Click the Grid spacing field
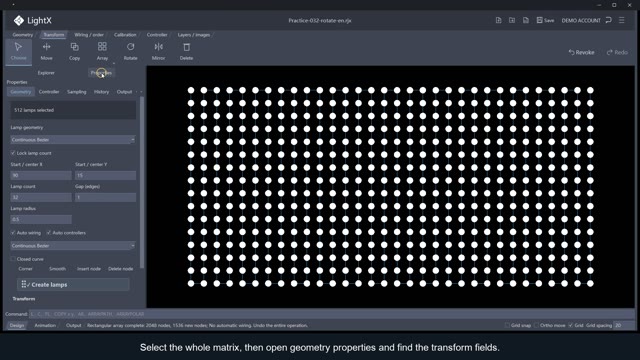640x360 pixels. (624, 325)
